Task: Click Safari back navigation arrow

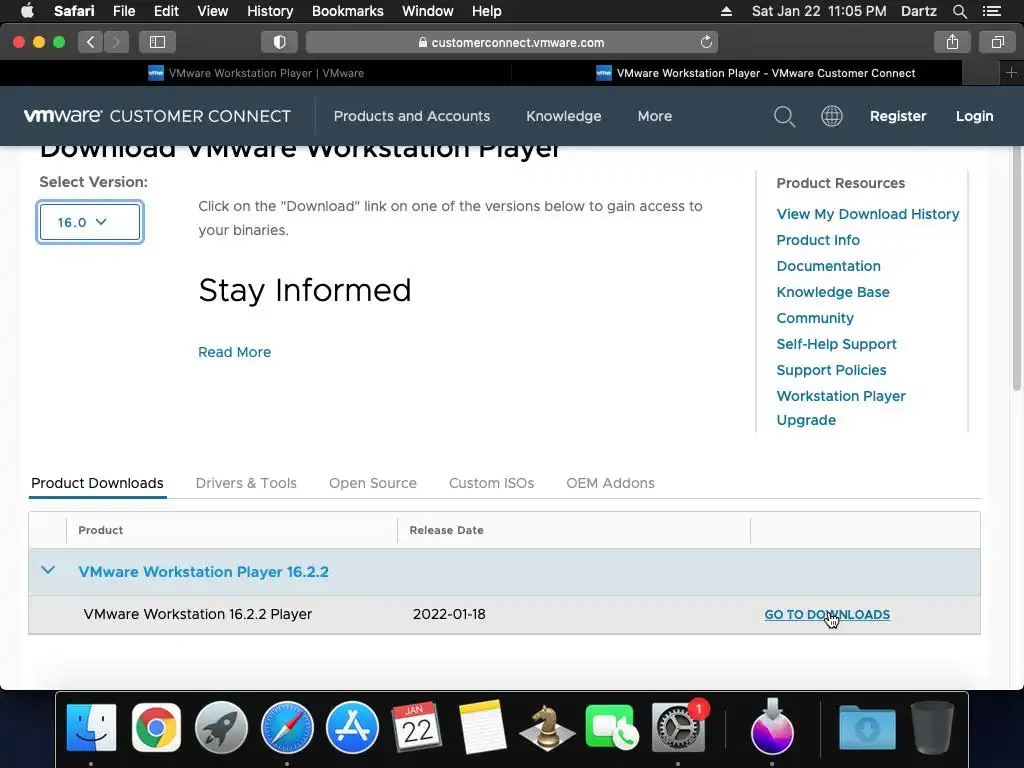Action: [x=90, y=42]
